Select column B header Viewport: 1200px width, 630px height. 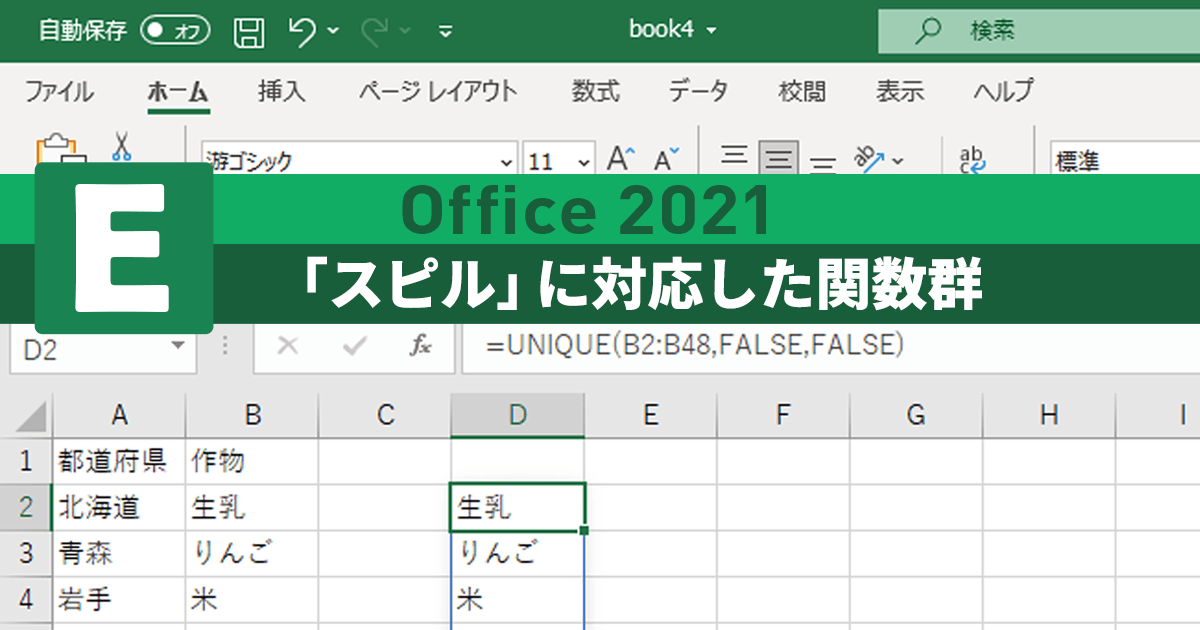pyautogui.click(x=252, y=415)
